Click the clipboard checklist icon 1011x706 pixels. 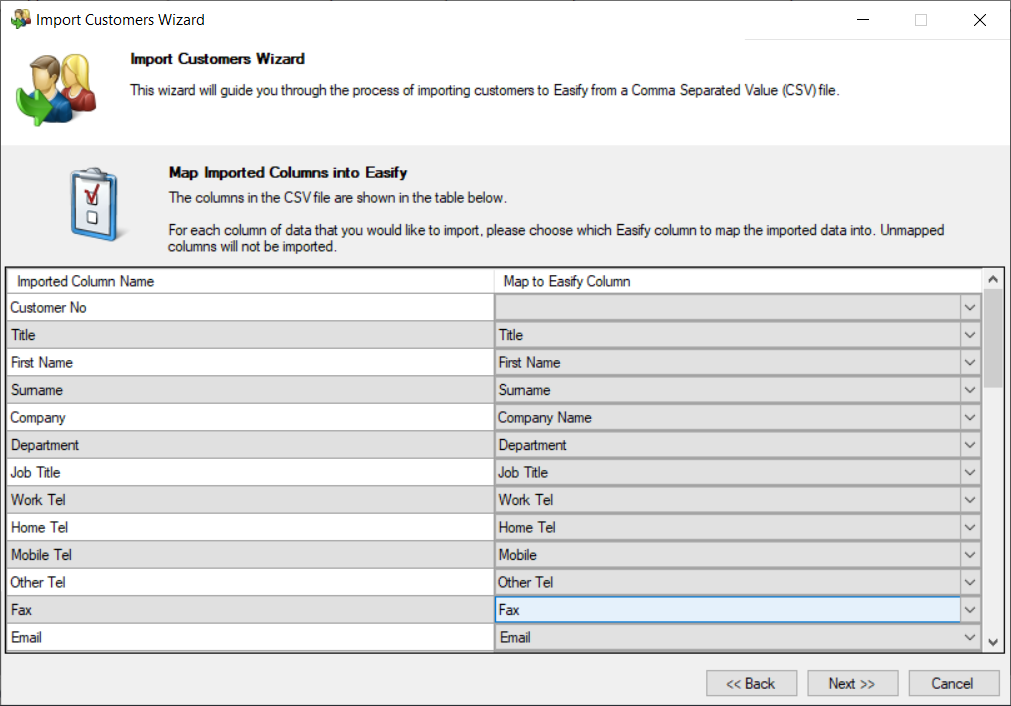(x=96, y=203)
